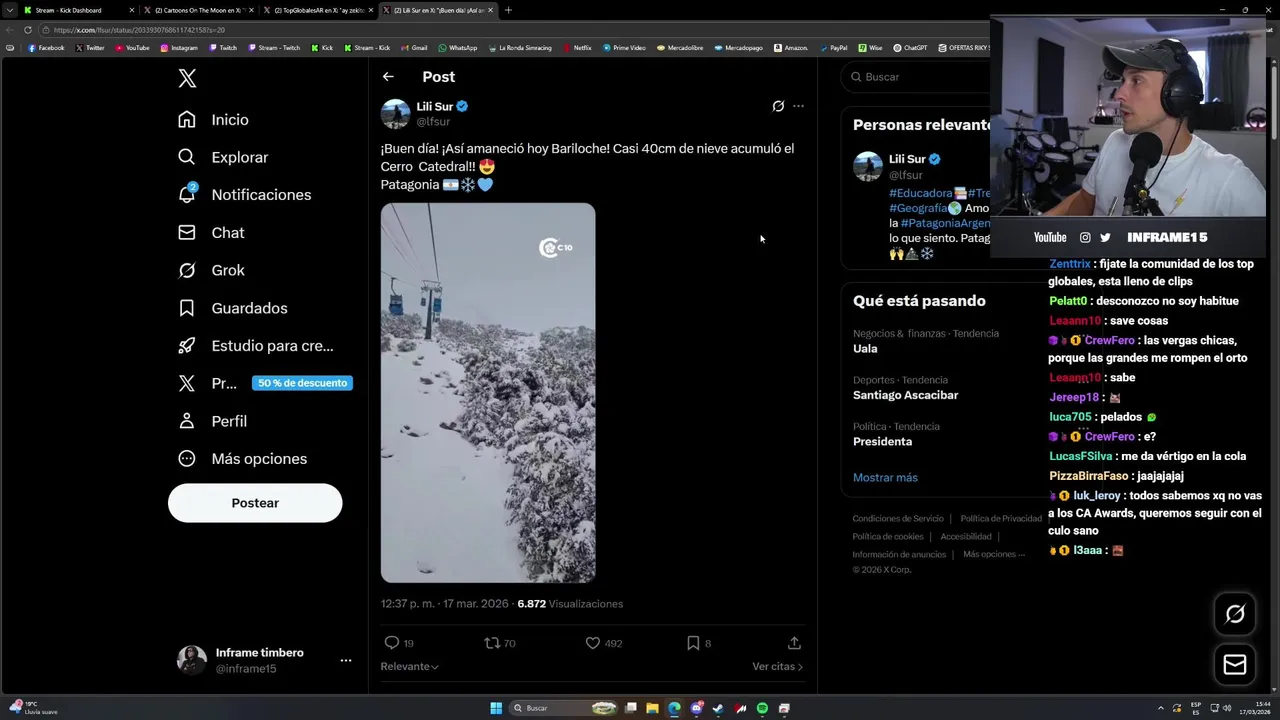Open the Gmail bookmark
Viewport: 1280px width, 720px height.
point(414,48)
